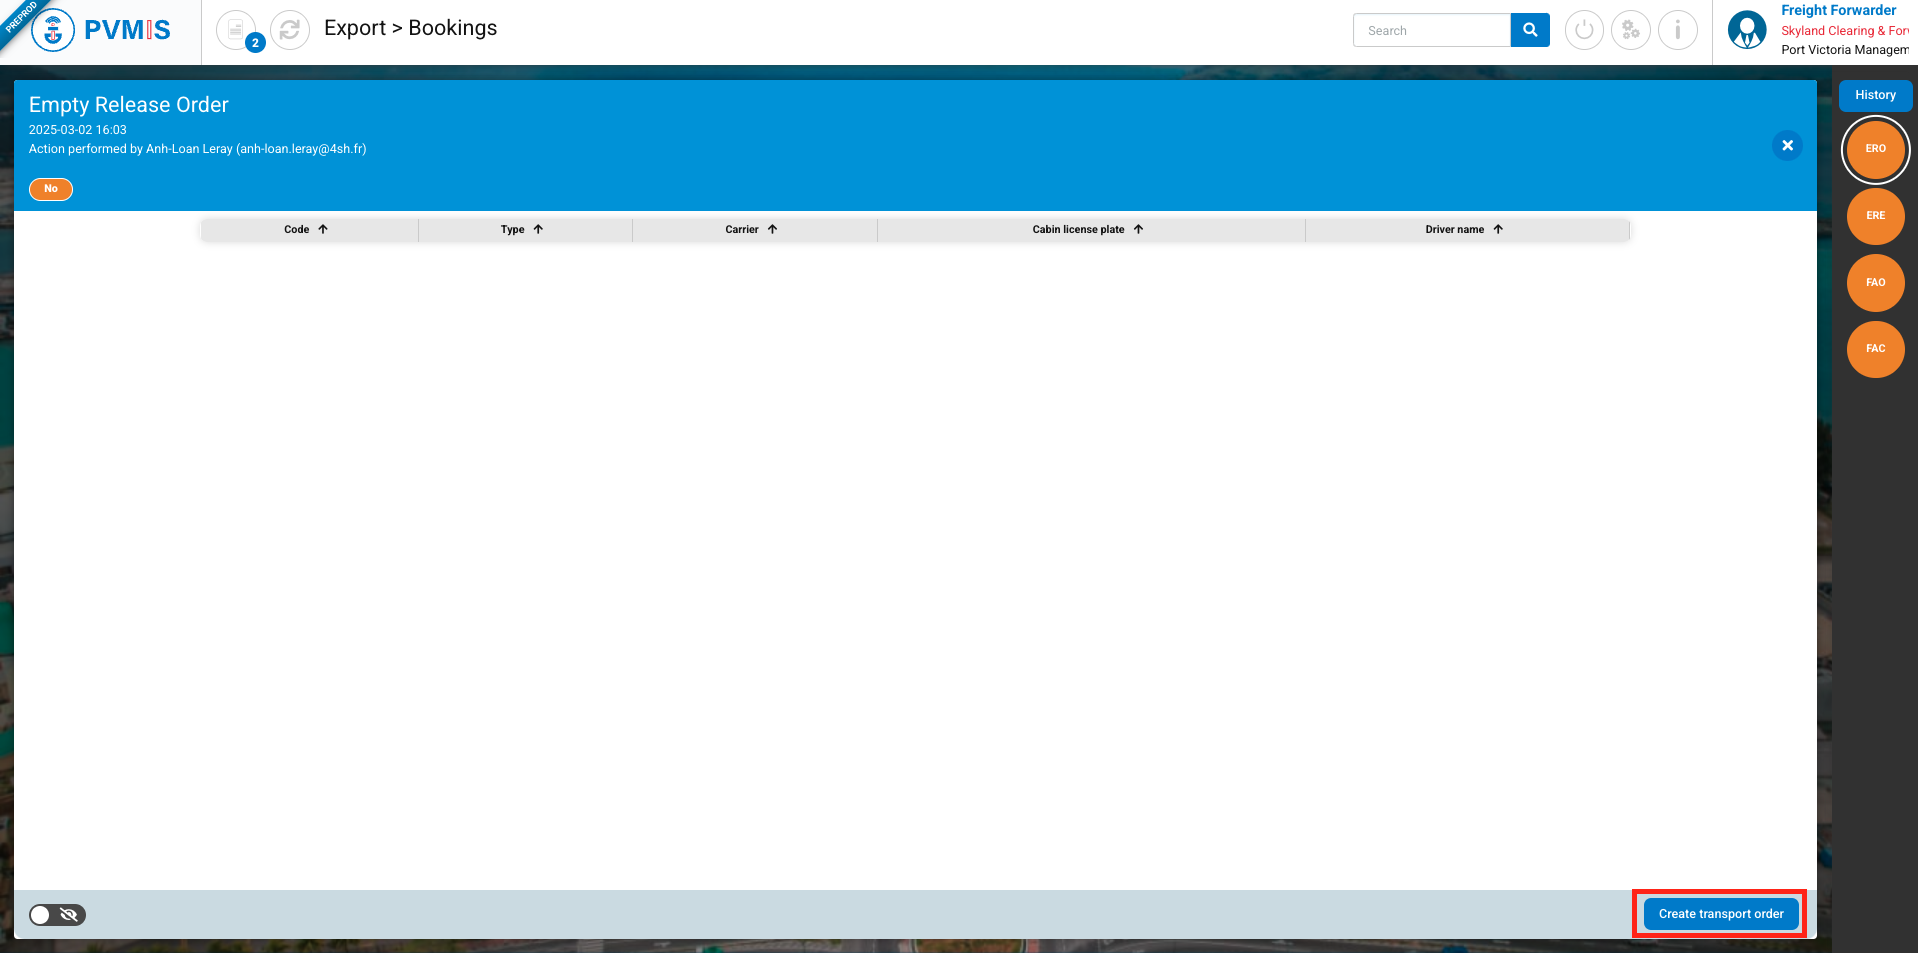Click the refresh arrows icon
This screenshot has height=953, width=1918.
(290, 31)
